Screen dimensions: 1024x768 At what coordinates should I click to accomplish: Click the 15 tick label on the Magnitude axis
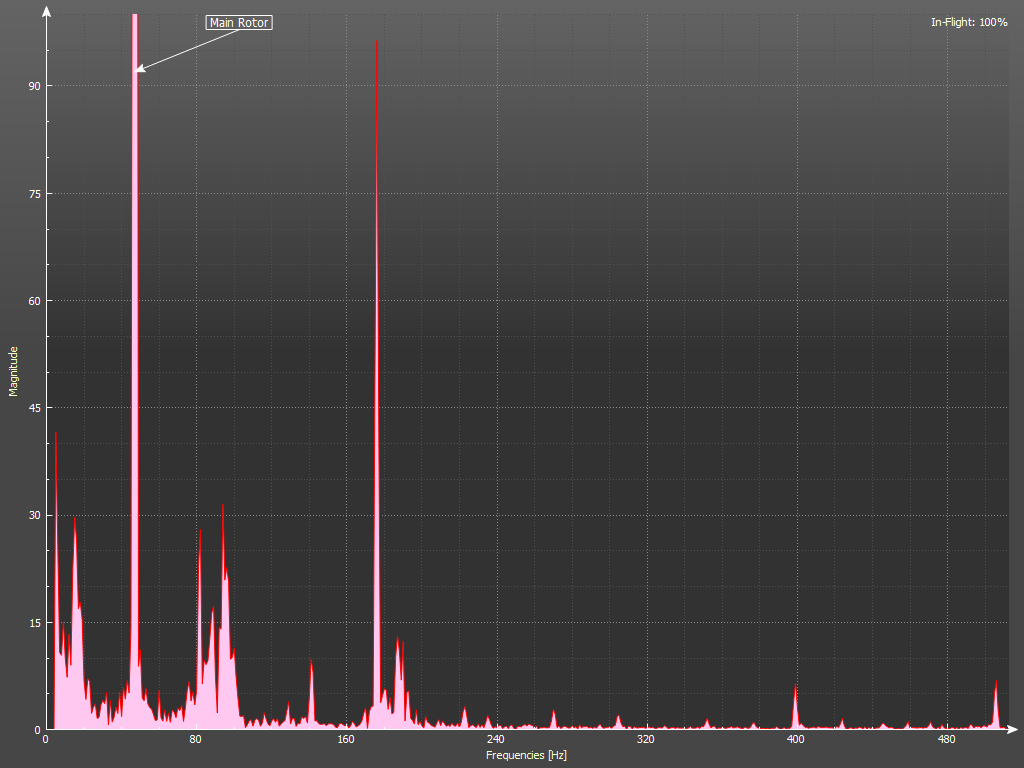point(33,623)
